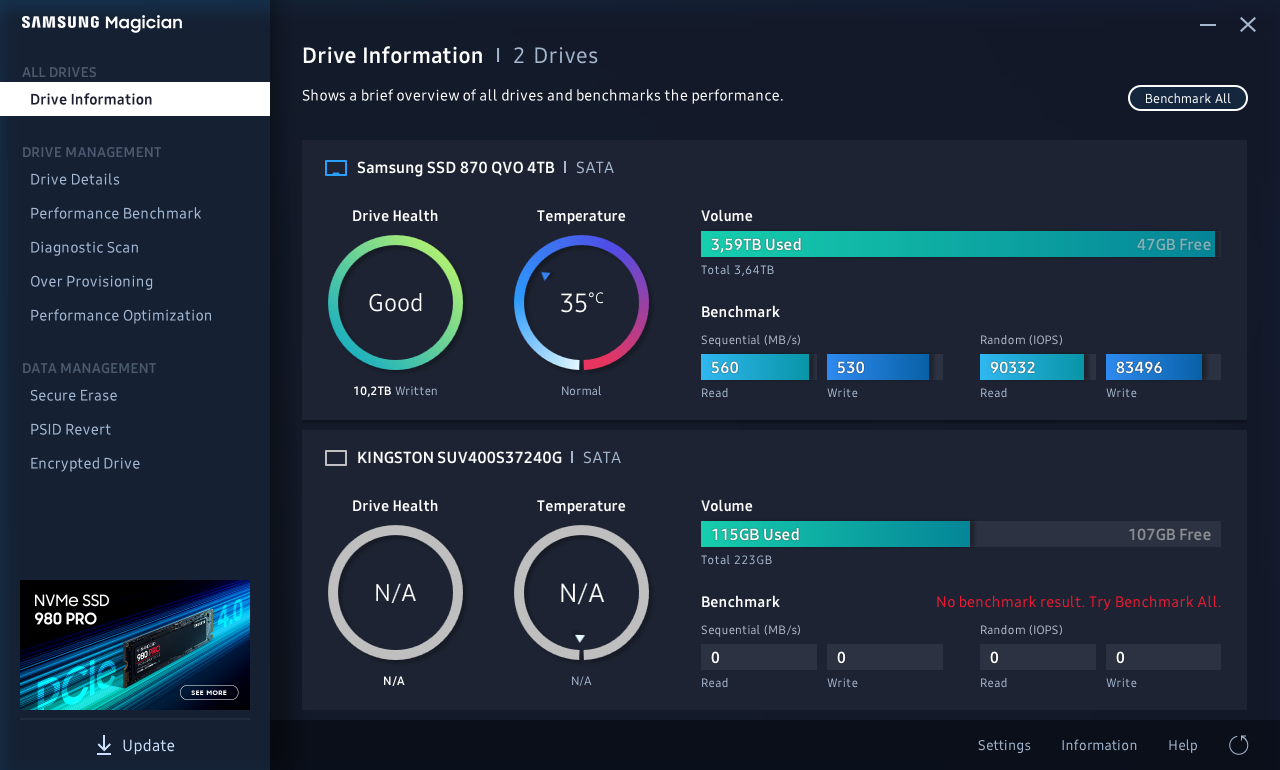The image size is (1280, 770).
Task: Click the Kingston Drive Health N/A gauge
Action: coord(395,593)
